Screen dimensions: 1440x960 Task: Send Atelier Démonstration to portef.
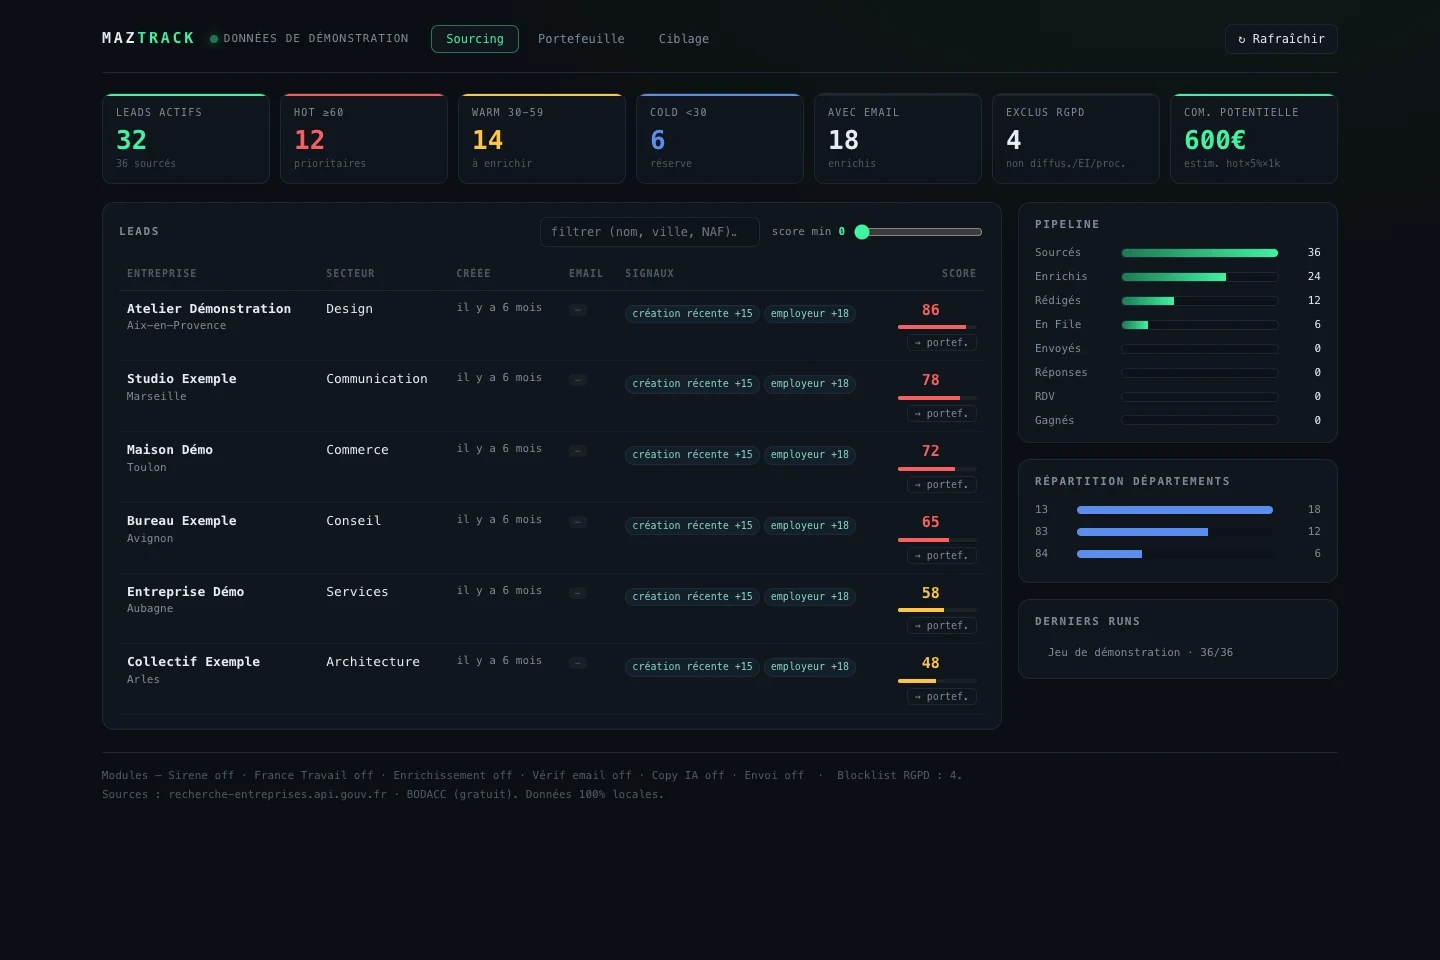(x=942, y=343)
